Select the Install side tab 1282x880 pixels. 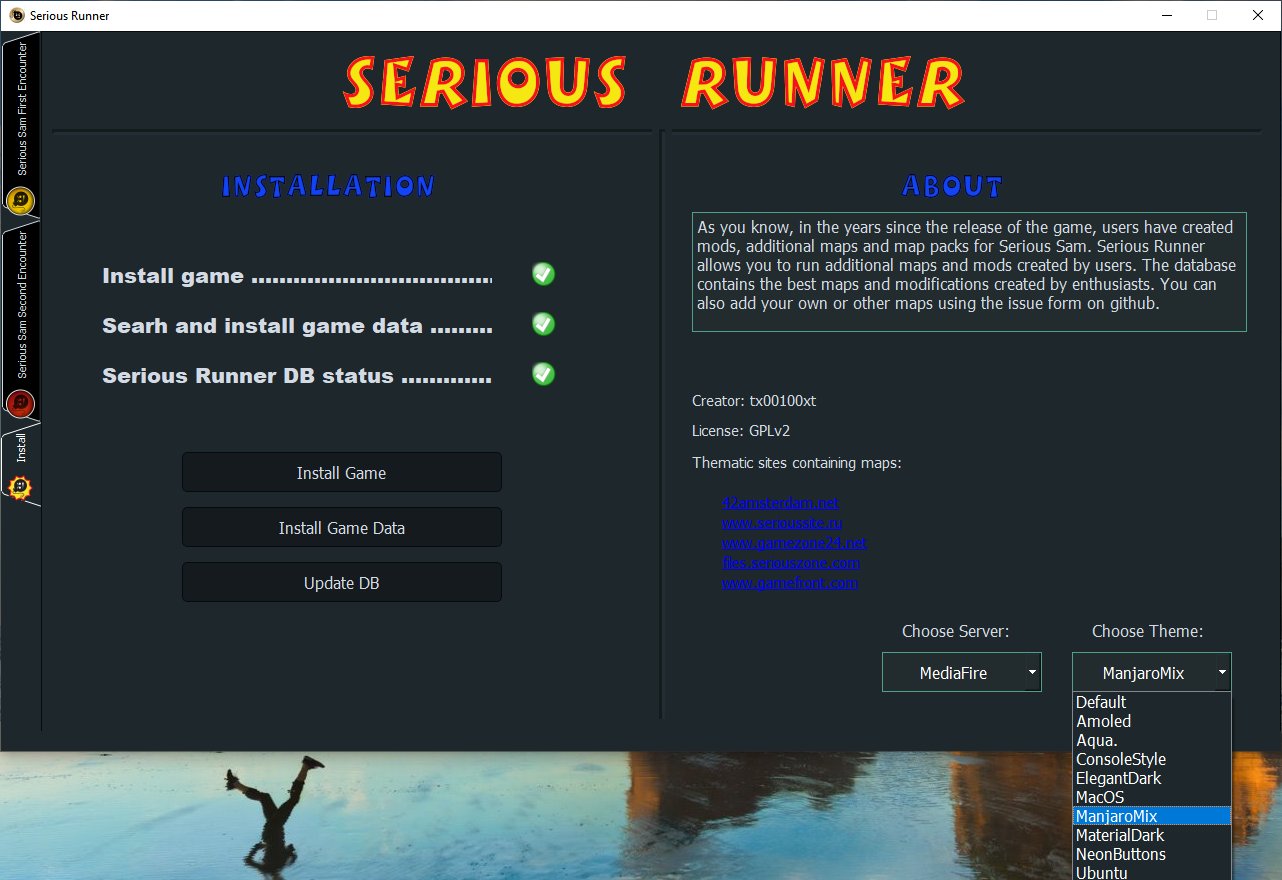(x=21, y=465)
